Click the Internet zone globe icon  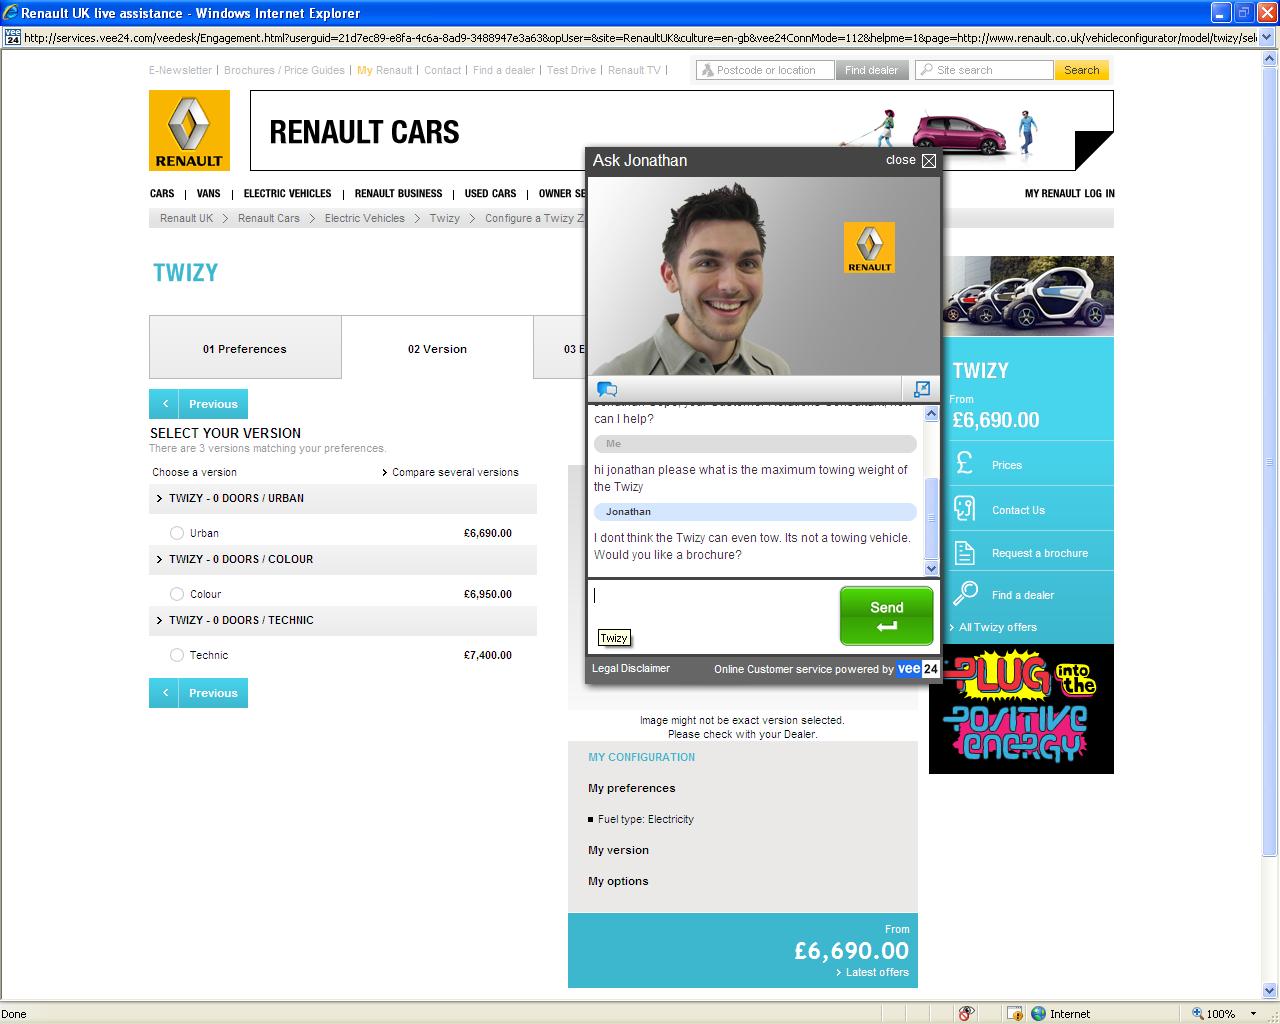click(1038, 1013)
